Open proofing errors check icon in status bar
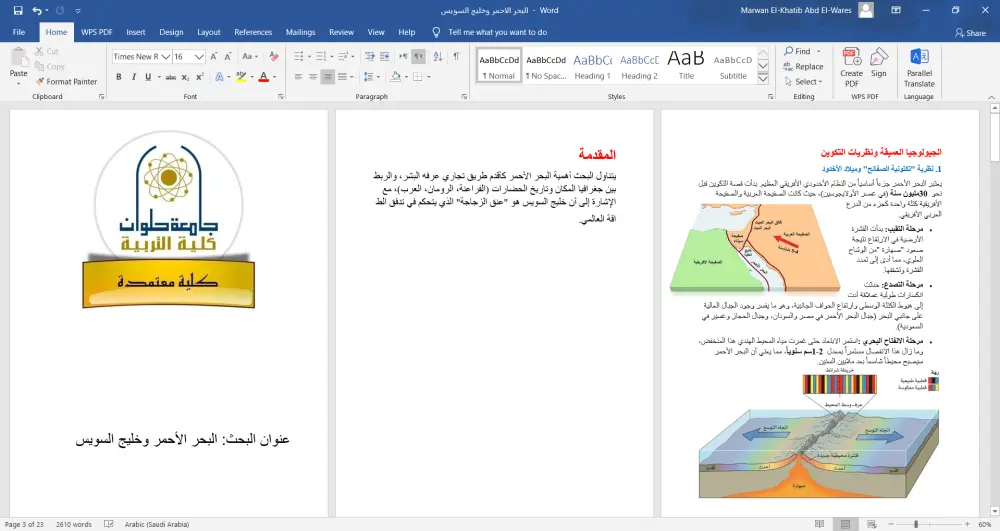Screen dimensions: 1000x531 [109, 524]
